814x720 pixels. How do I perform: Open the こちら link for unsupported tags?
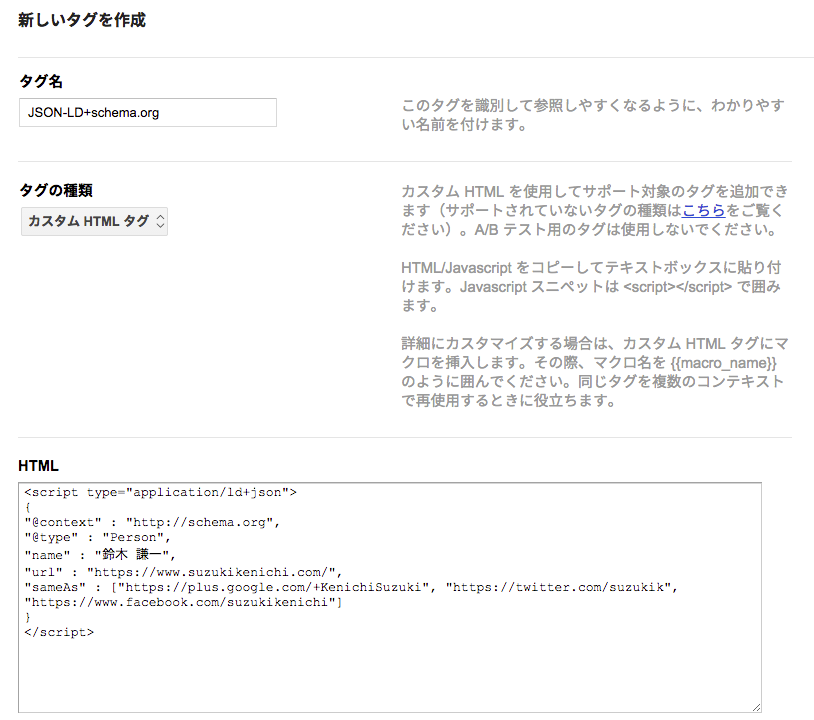[x=703, y=211]
